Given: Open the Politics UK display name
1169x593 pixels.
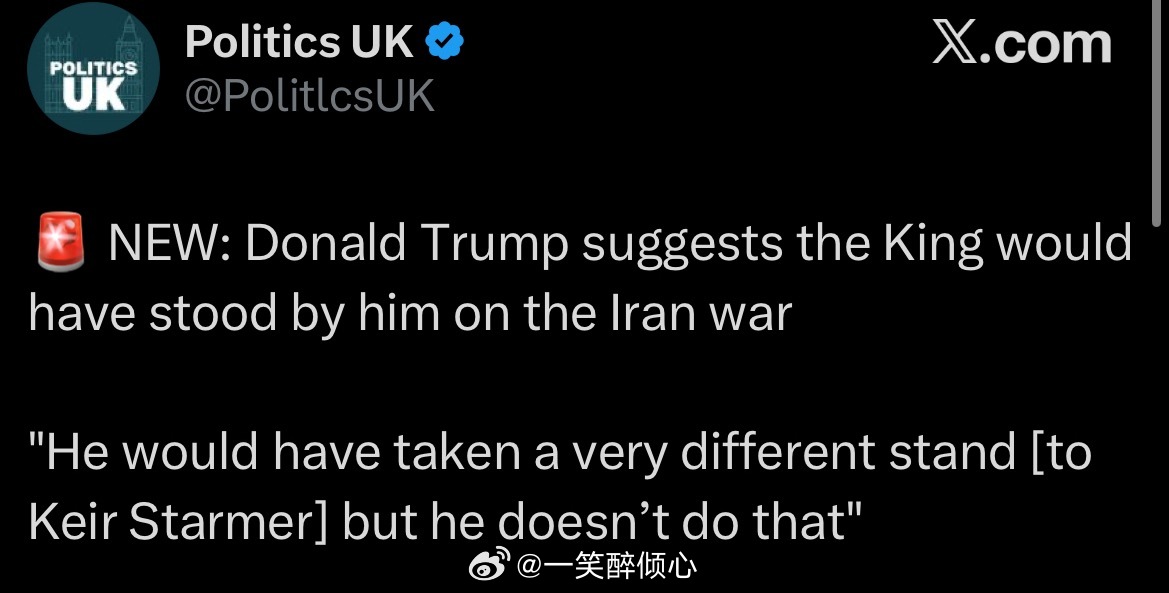Looking at the screenshot, I should pyautogui.click(x=300, y=42).
